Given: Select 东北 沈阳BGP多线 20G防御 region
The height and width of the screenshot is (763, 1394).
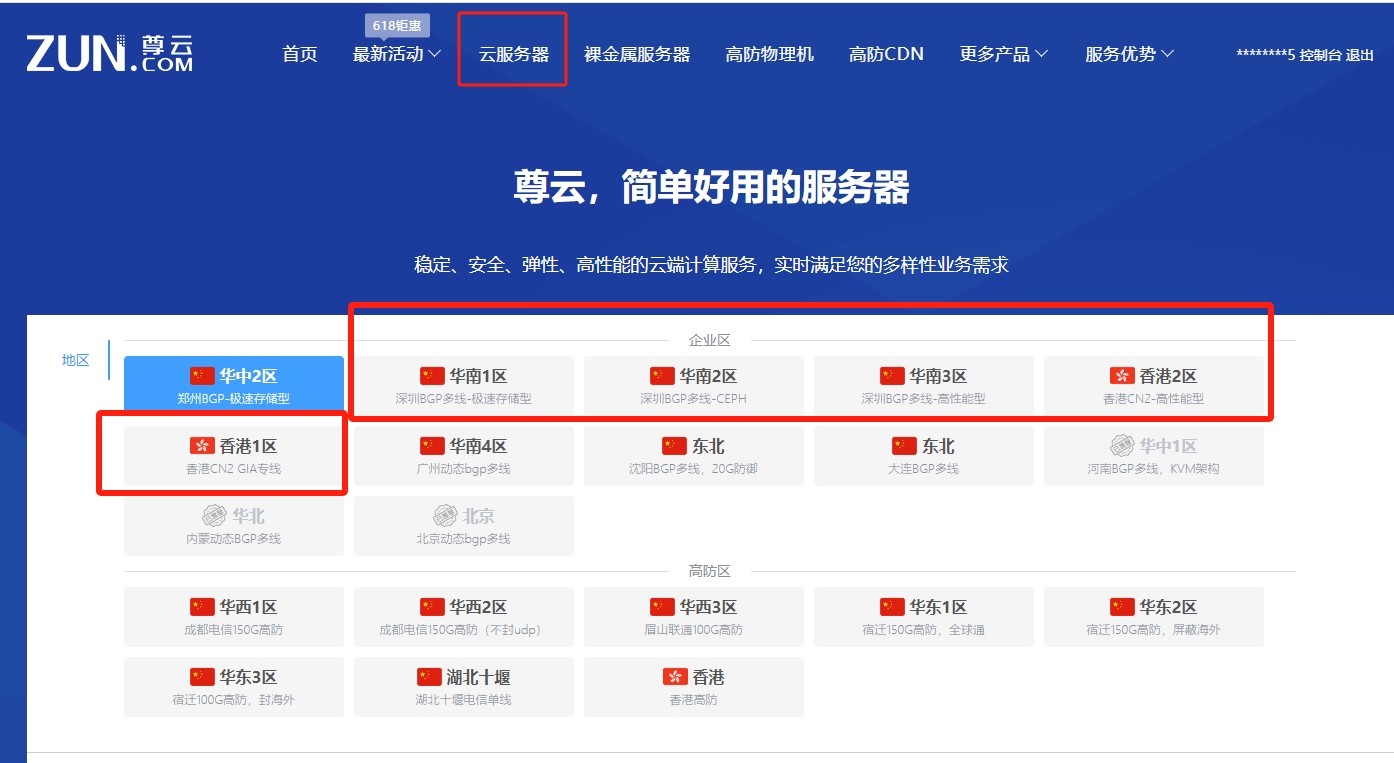Looking at the screenshot, I should (x=694, y=456).
